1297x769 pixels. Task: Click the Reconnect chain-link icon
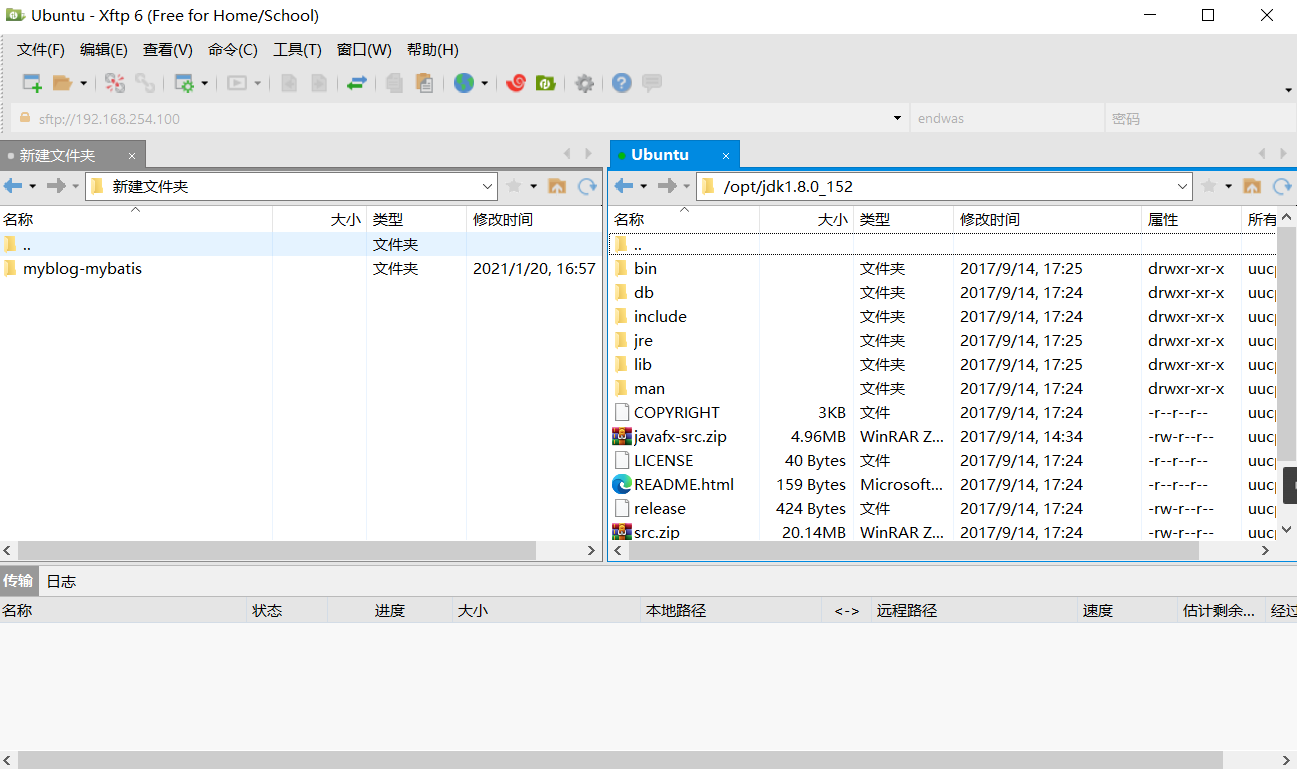[x=145, y=83]
